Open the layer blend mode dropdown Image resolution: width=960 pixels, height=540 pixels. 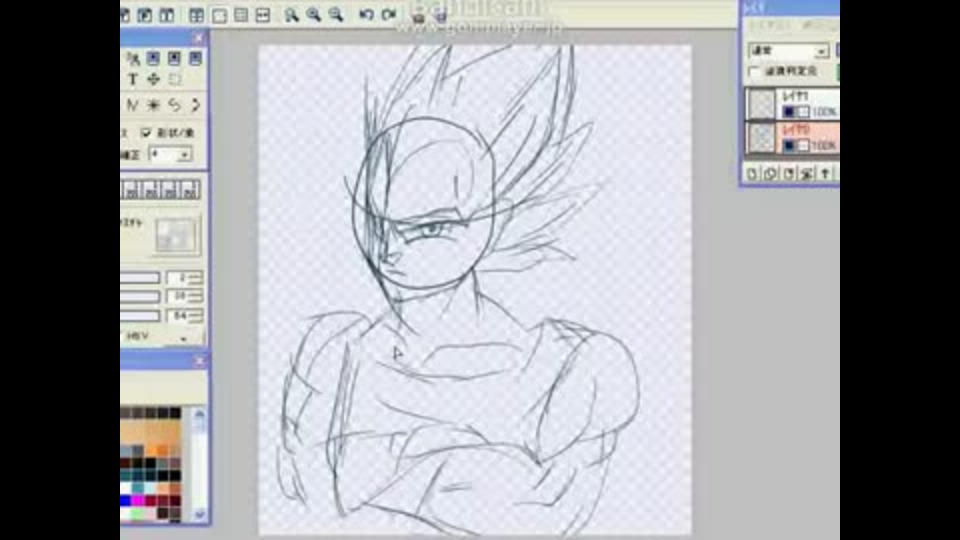tap(789, 51)
